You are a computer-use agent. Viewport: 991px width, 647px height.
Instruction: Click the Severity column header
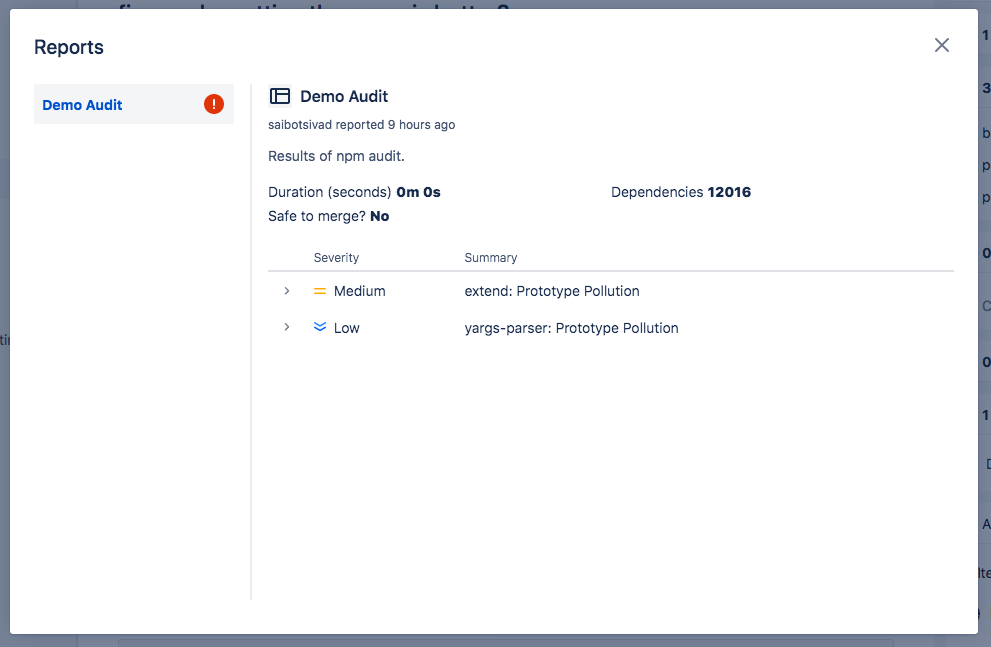pyautogui.click(x=336, y=258)
